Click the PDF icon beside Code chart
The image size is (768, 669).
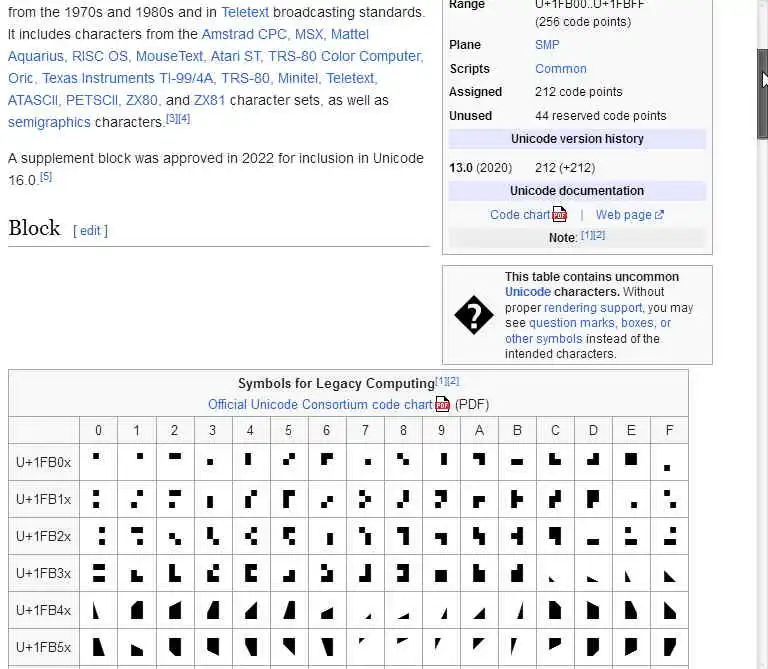click(x=559, y=215)
